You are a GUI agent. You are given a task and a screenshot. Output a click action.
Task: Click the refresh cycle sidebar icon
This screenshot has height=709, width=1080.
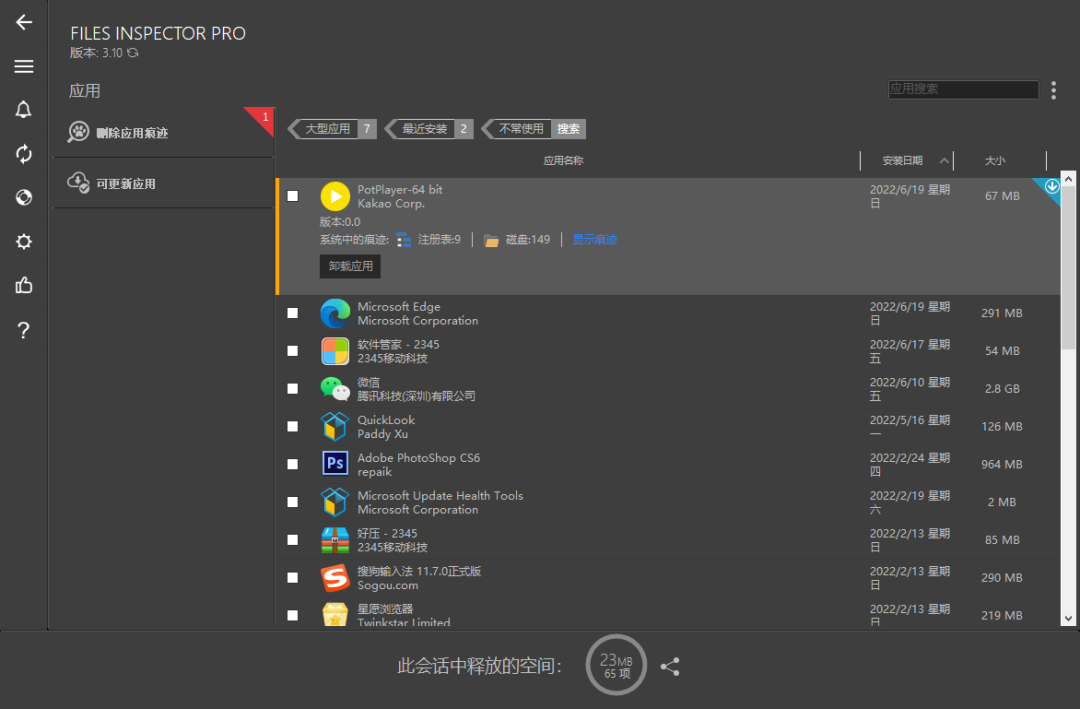click(23, 154)
